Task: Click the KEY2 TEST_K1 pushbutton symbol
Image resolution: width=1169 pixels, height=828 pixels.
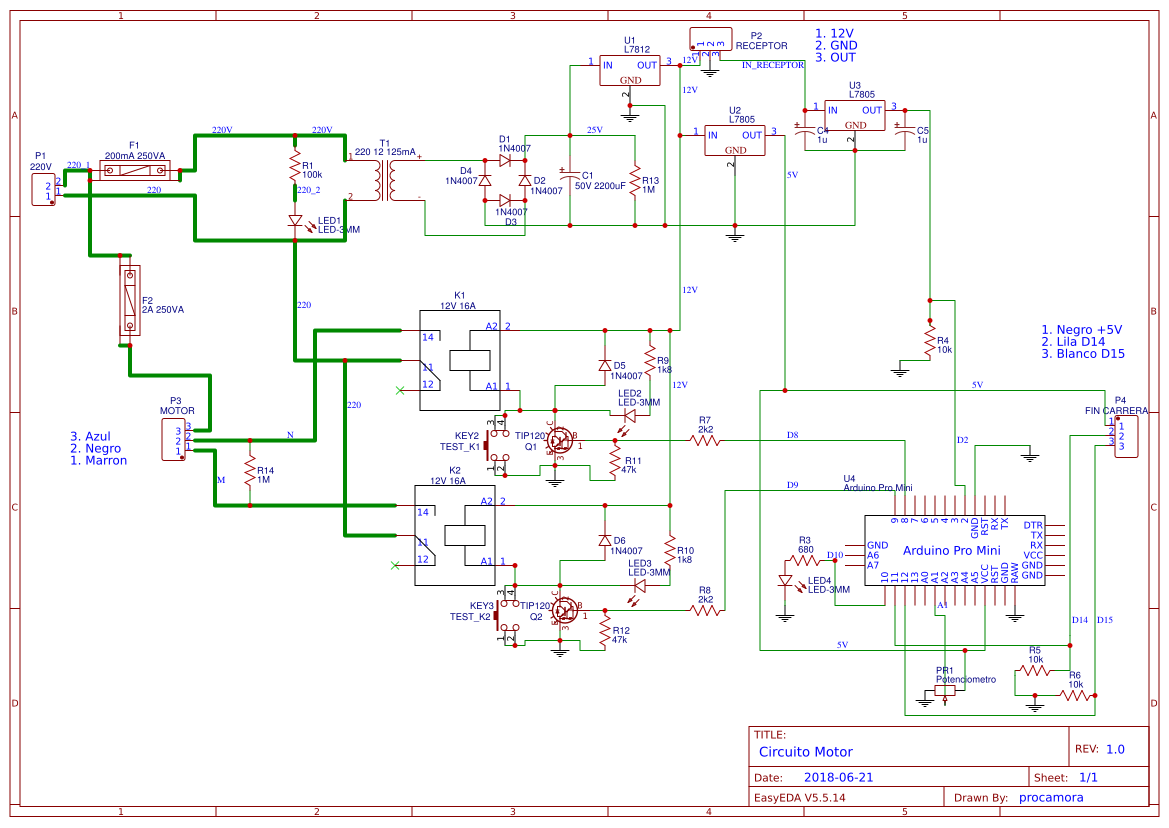Action: (x=498, y=446)
